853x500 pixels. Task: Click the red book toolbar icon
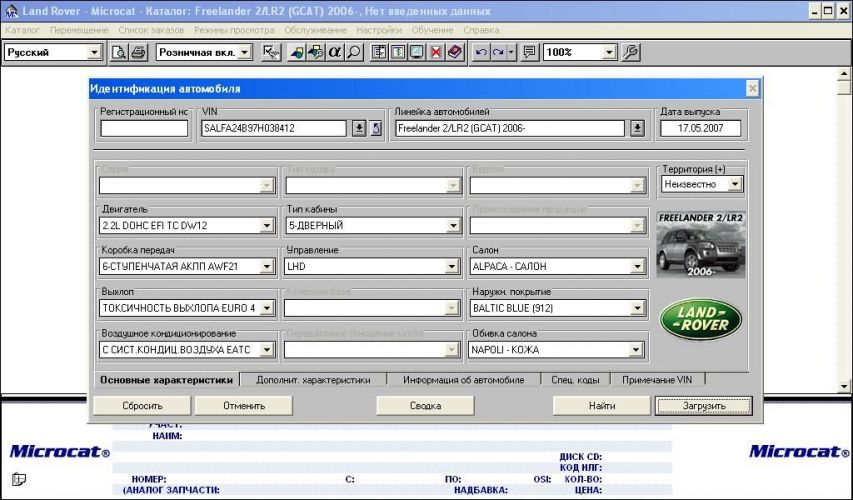pyautogui.click(x=455, y=52)
